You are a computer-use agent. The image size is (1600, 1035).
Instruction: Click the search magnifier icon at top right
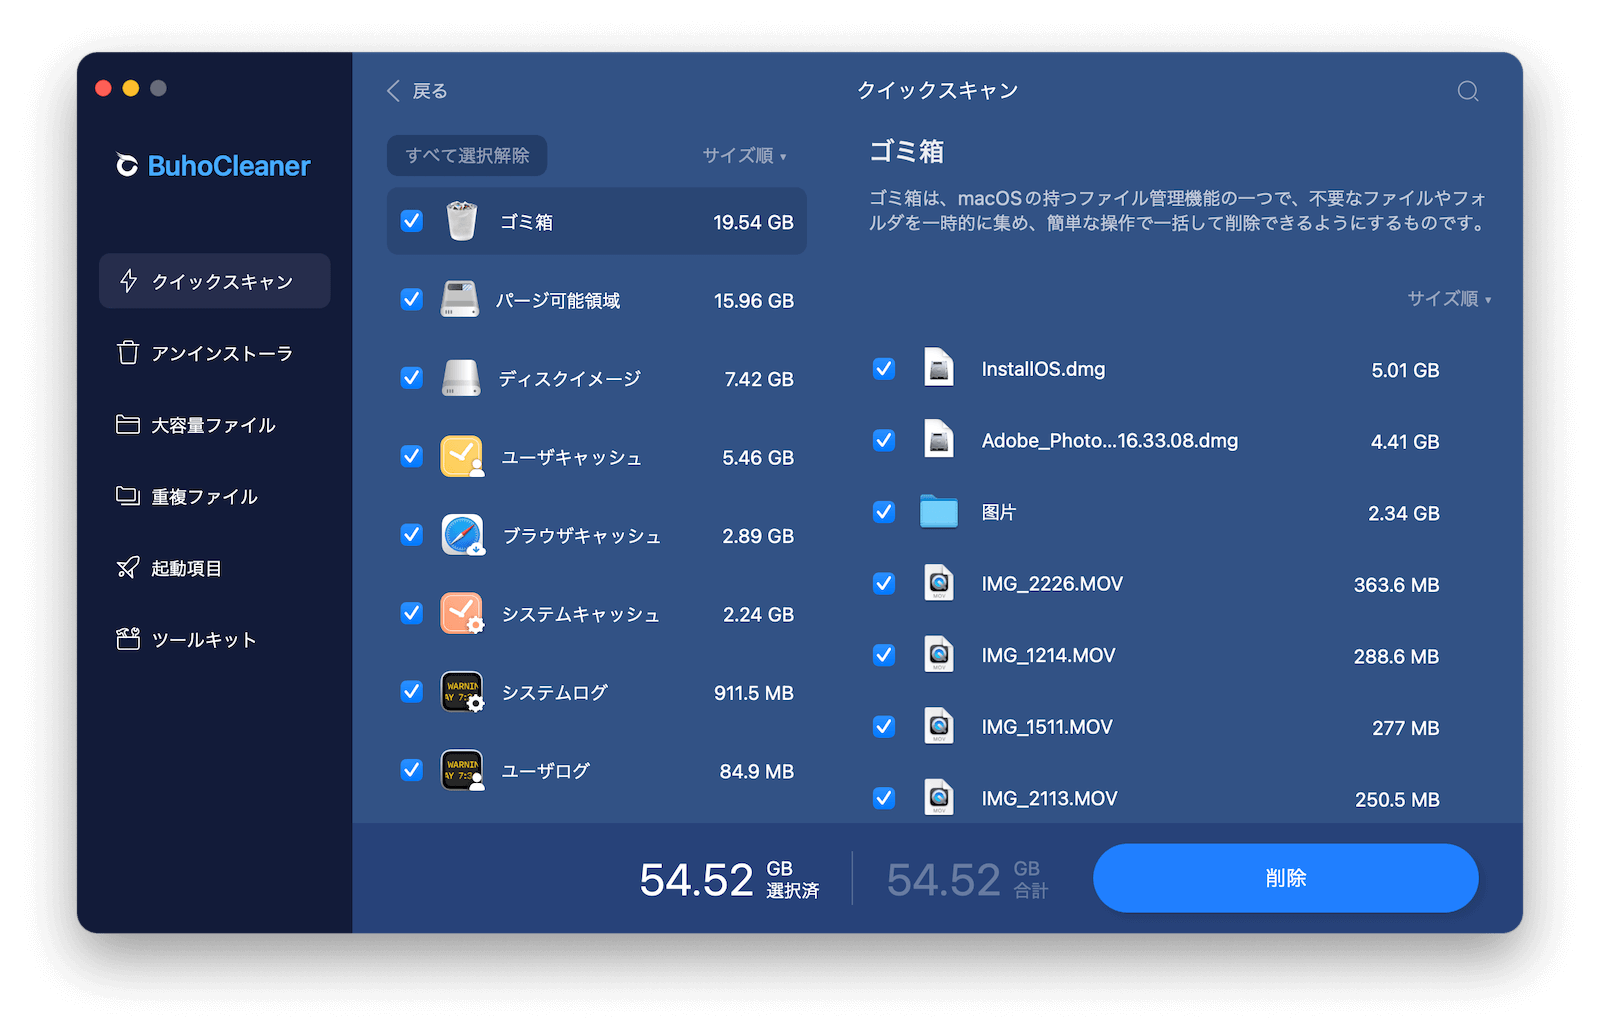pyautogui.click(x=1468, y=91)
